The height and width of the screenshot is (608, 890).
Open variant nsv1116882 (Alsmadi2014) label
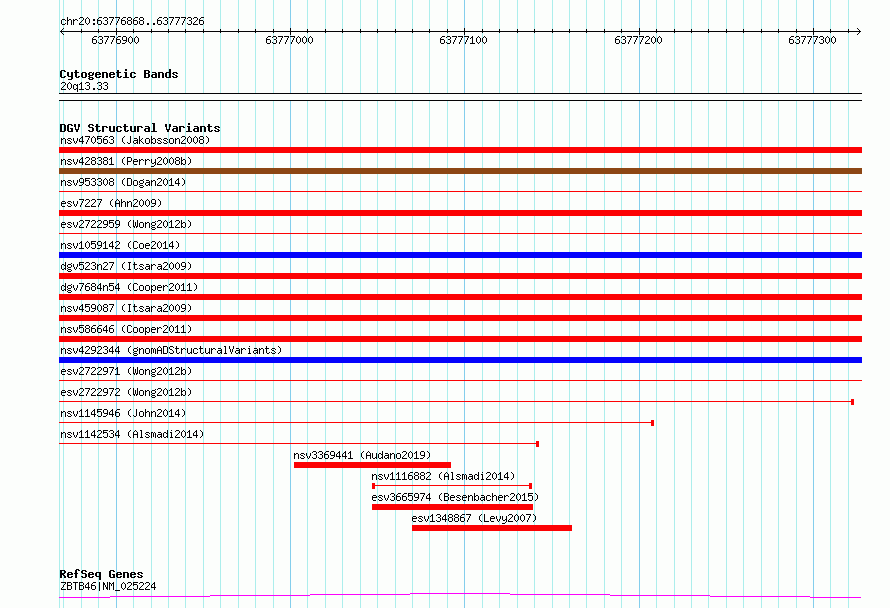coord(443,476)
